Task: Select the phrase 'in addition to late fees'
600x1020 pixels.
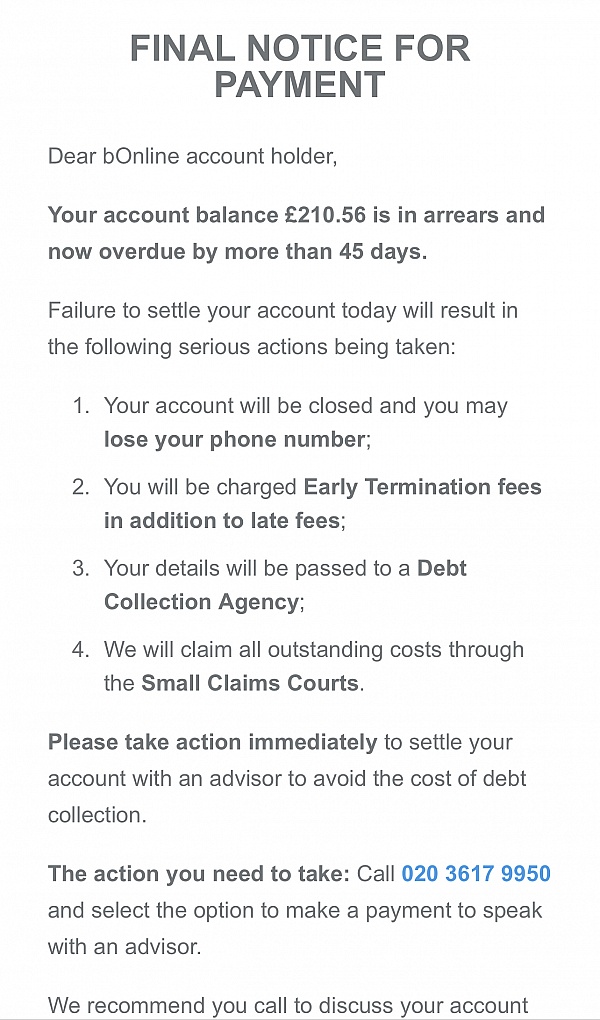Action: point(221,521)
